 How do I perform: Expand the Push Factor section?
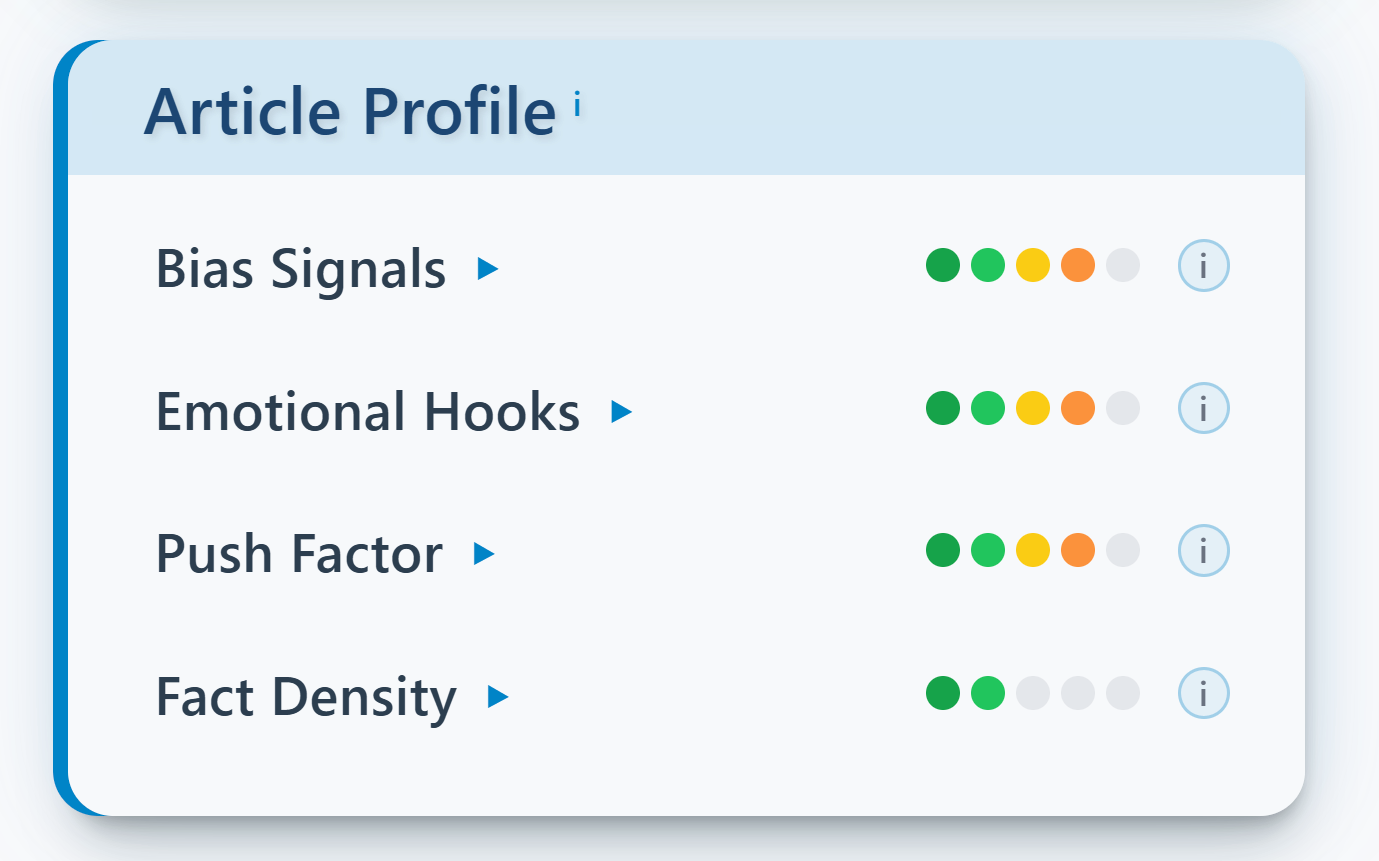484,553
